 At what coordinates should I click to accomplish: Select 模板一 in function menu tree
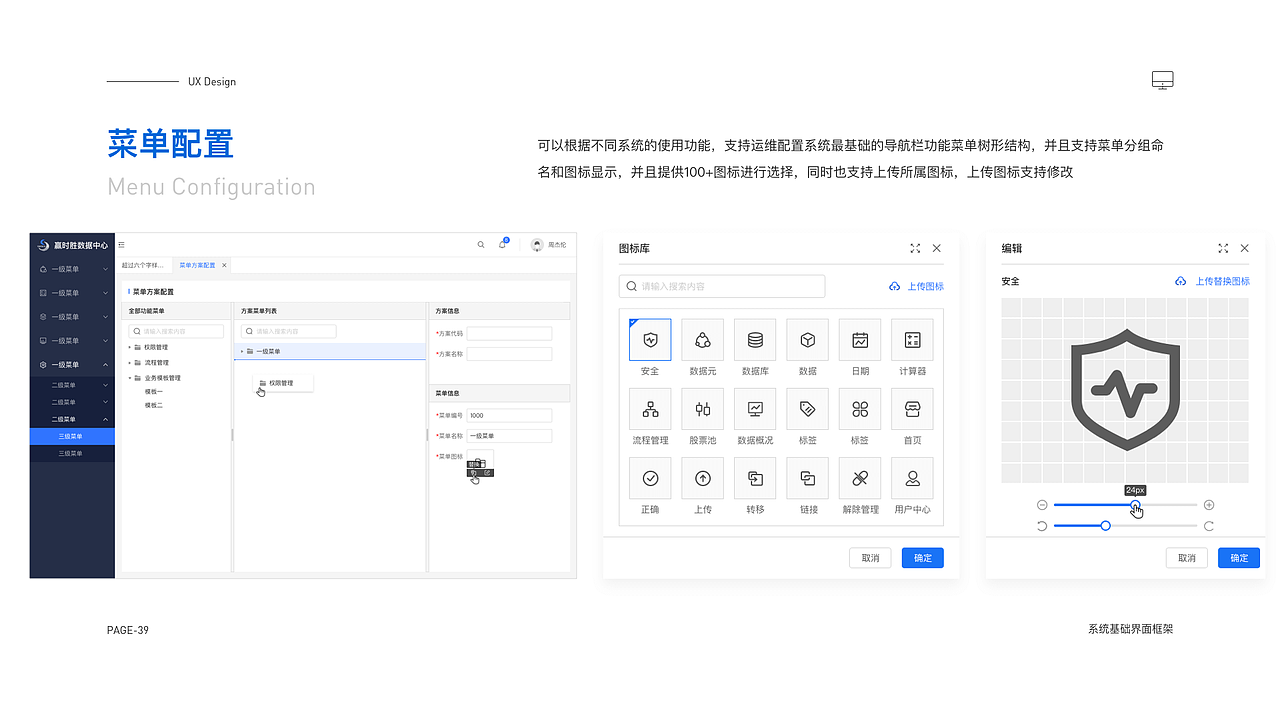pyautogui.click(x=153, y=392)
